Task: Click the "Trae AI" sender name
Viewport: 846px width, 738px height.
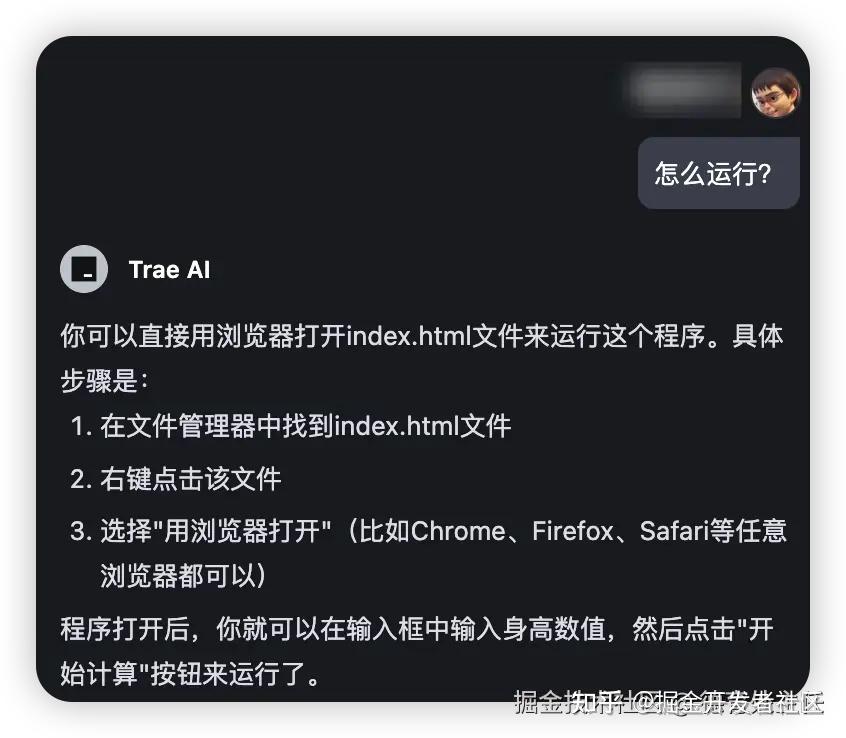Action: tap(169, 269)
